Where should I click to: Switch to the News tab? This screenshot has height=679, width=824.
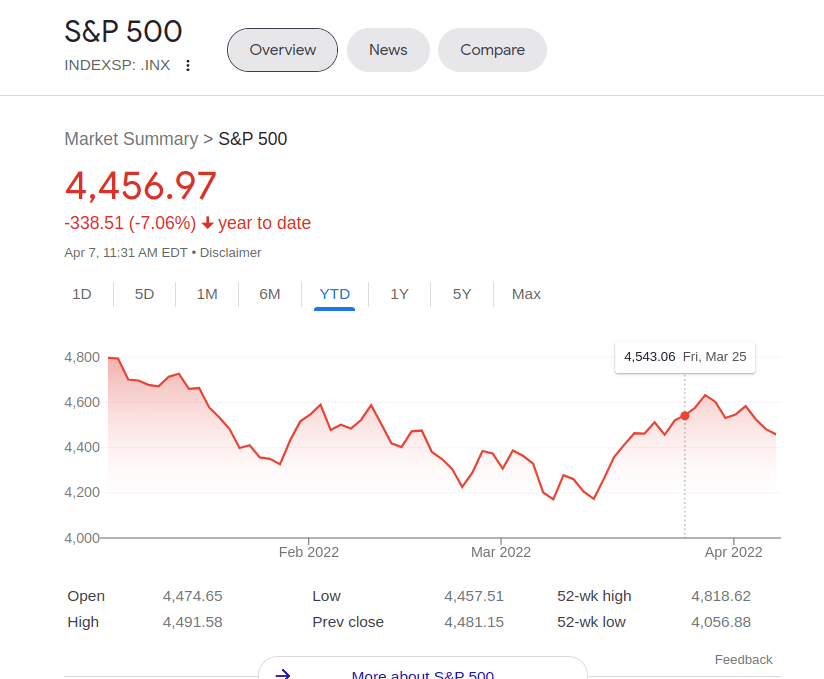point(388,50)
